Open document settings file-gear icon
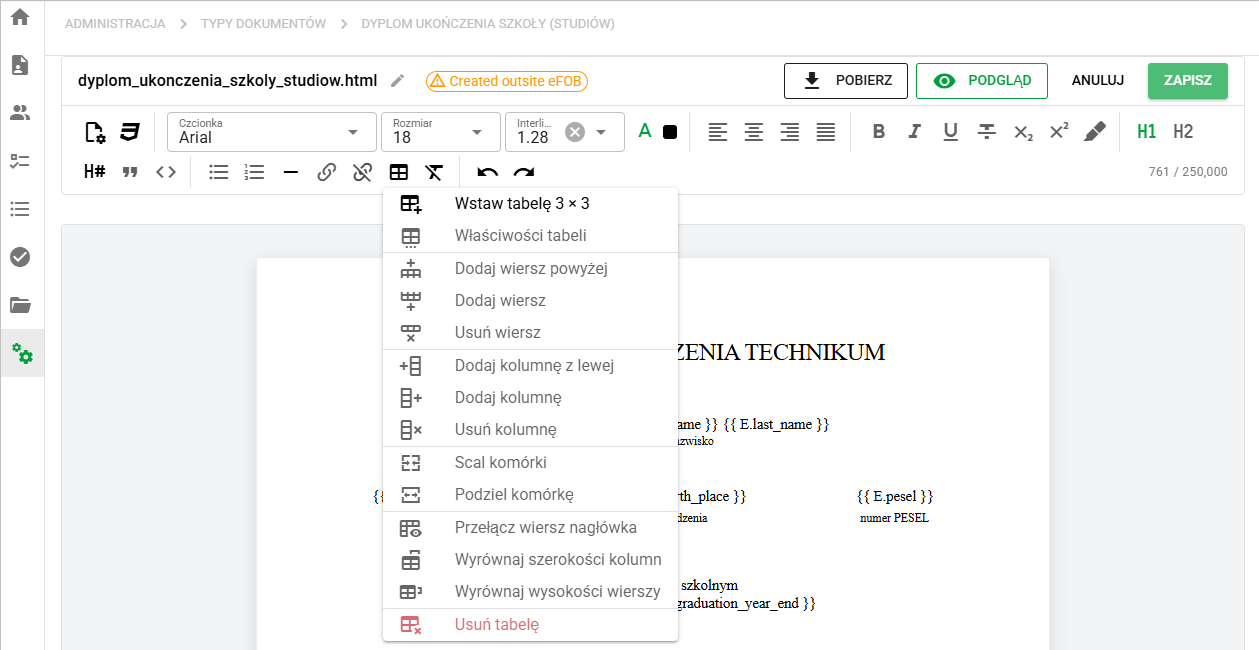 tap(95, 132)
